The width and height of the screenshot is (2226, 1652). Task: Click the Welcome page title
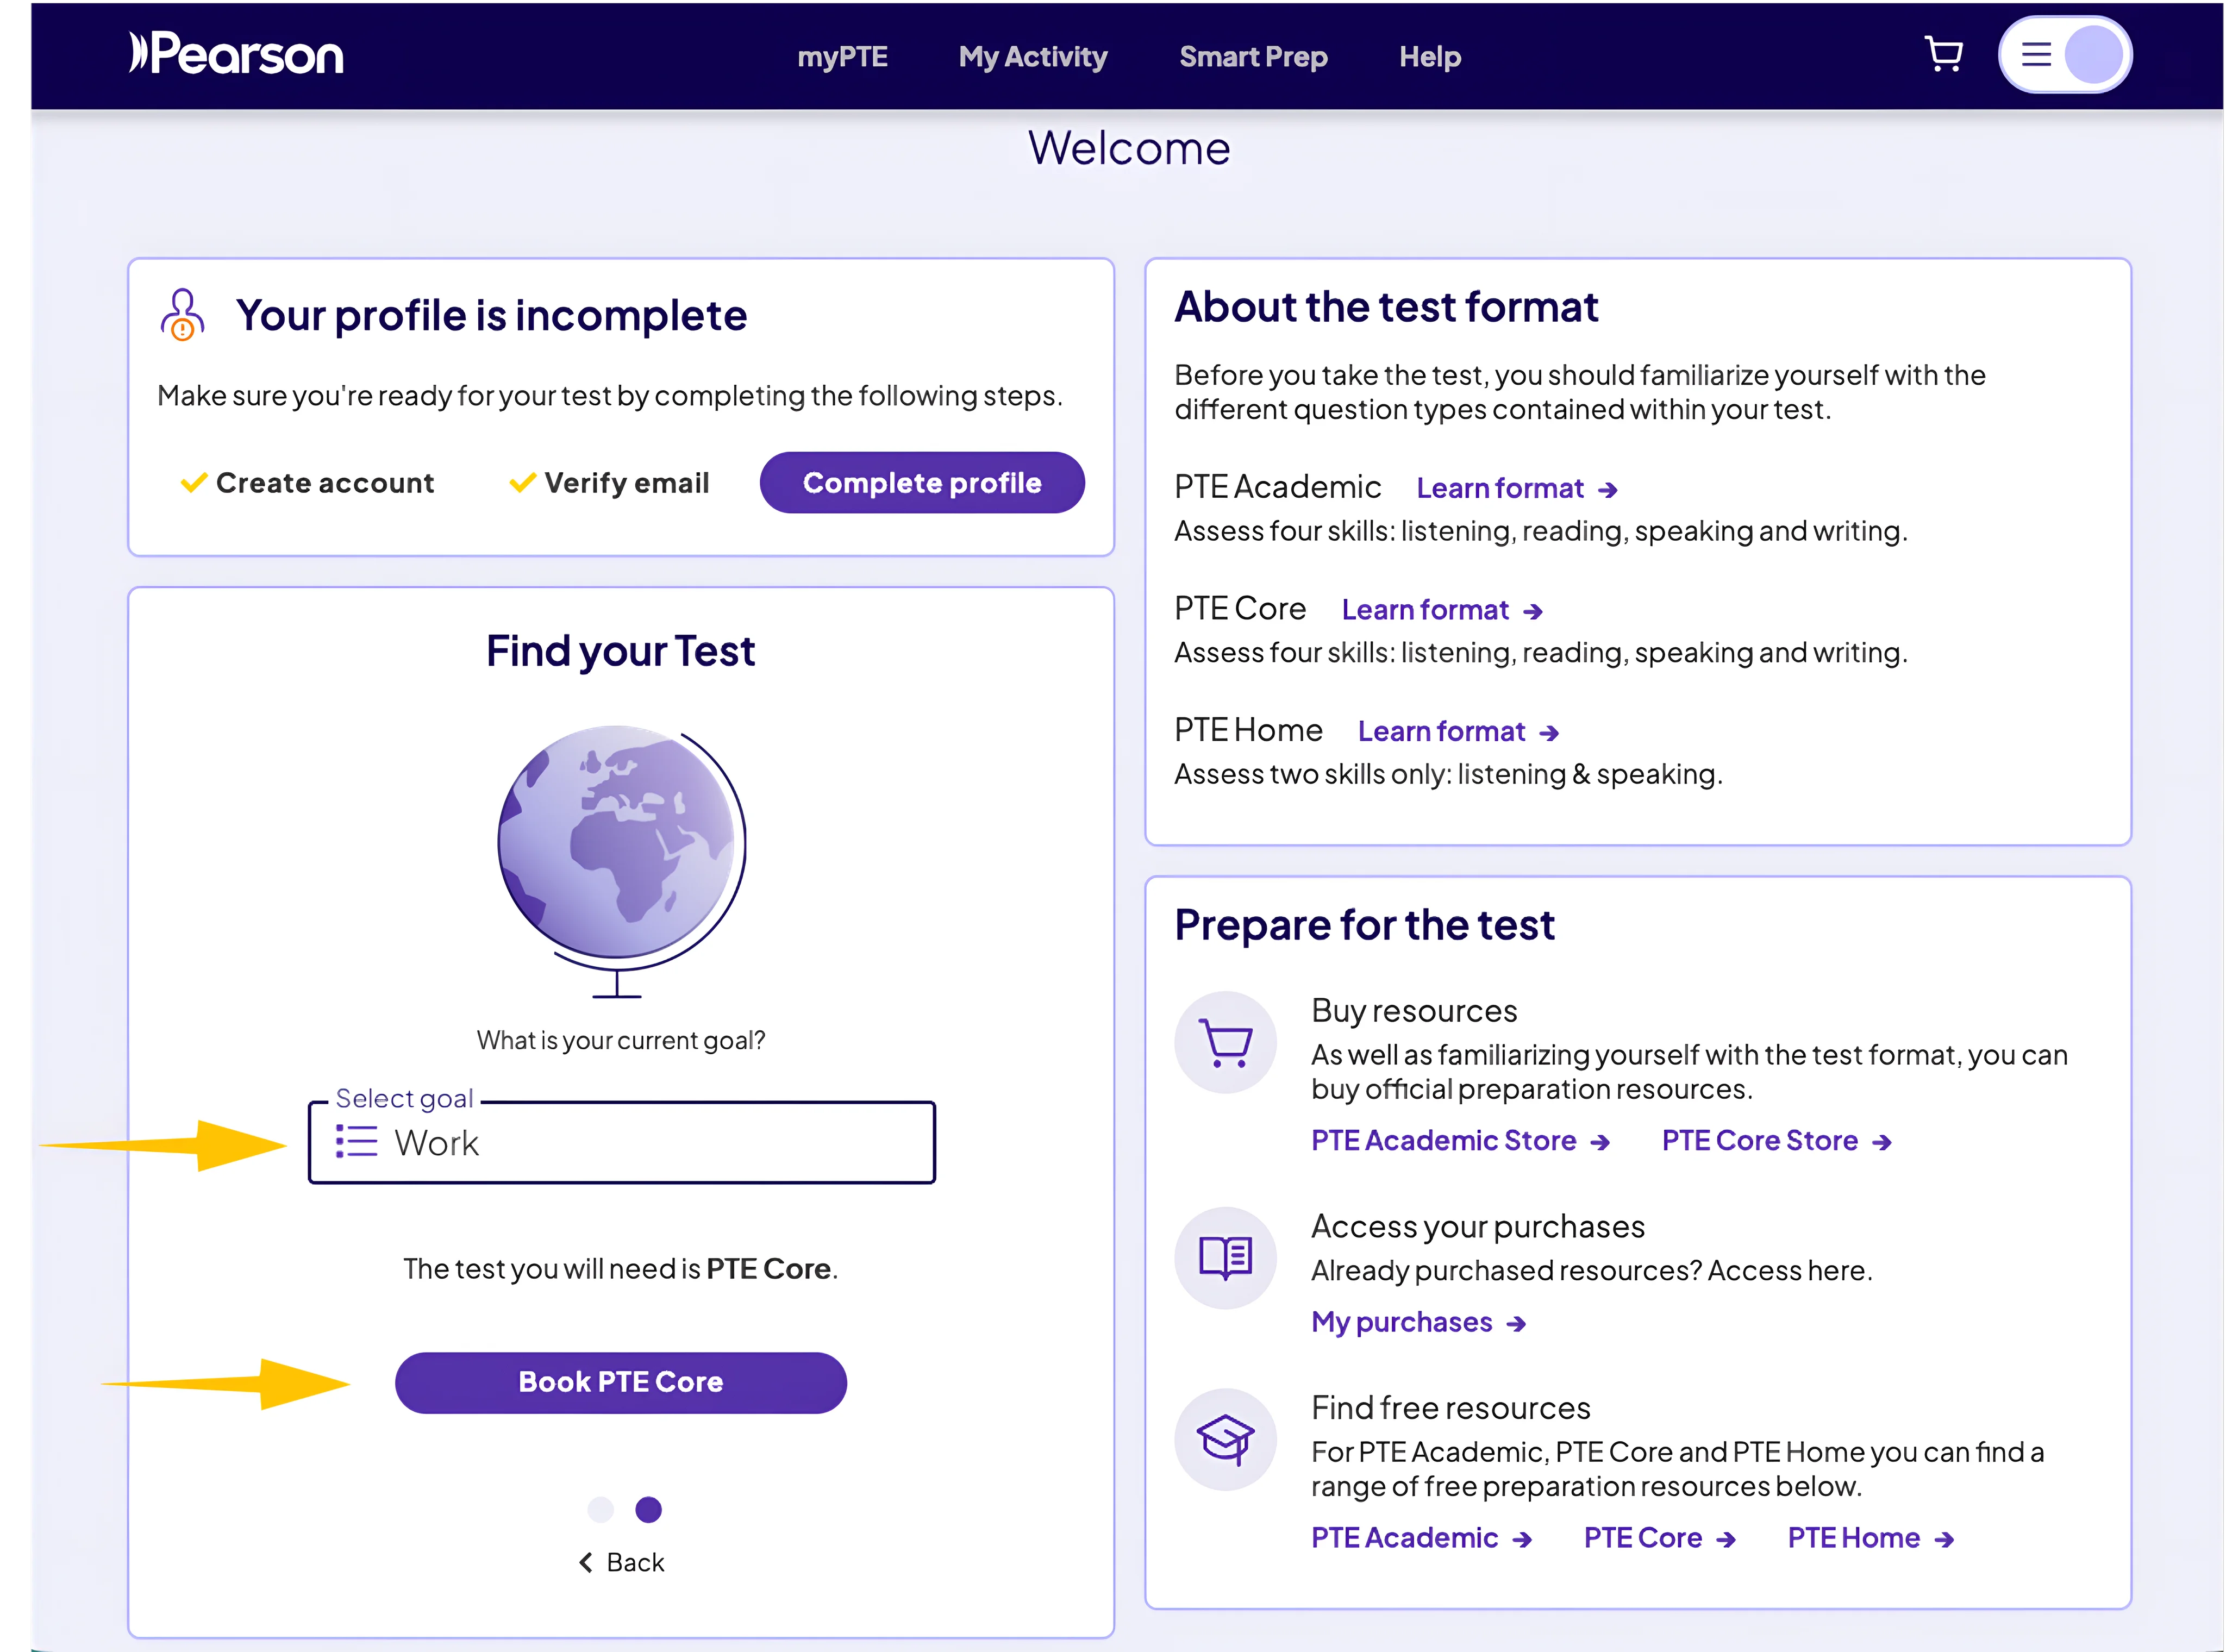tap(1129, 149)
